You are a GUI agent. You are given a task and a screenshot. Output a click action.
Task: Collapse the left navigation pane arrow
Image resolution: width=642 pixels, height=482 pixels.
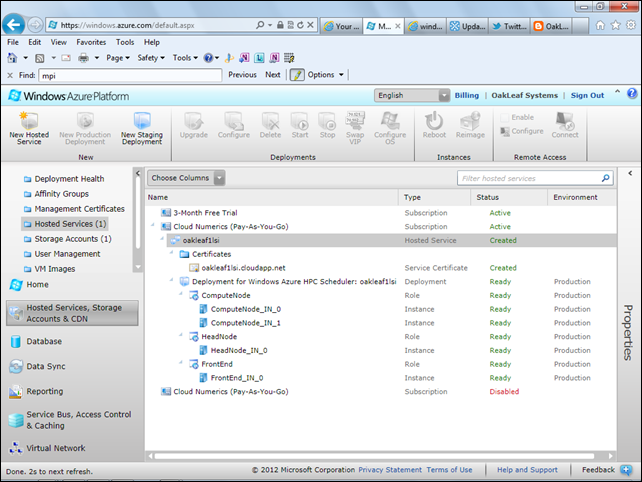(x=138, y=173)
